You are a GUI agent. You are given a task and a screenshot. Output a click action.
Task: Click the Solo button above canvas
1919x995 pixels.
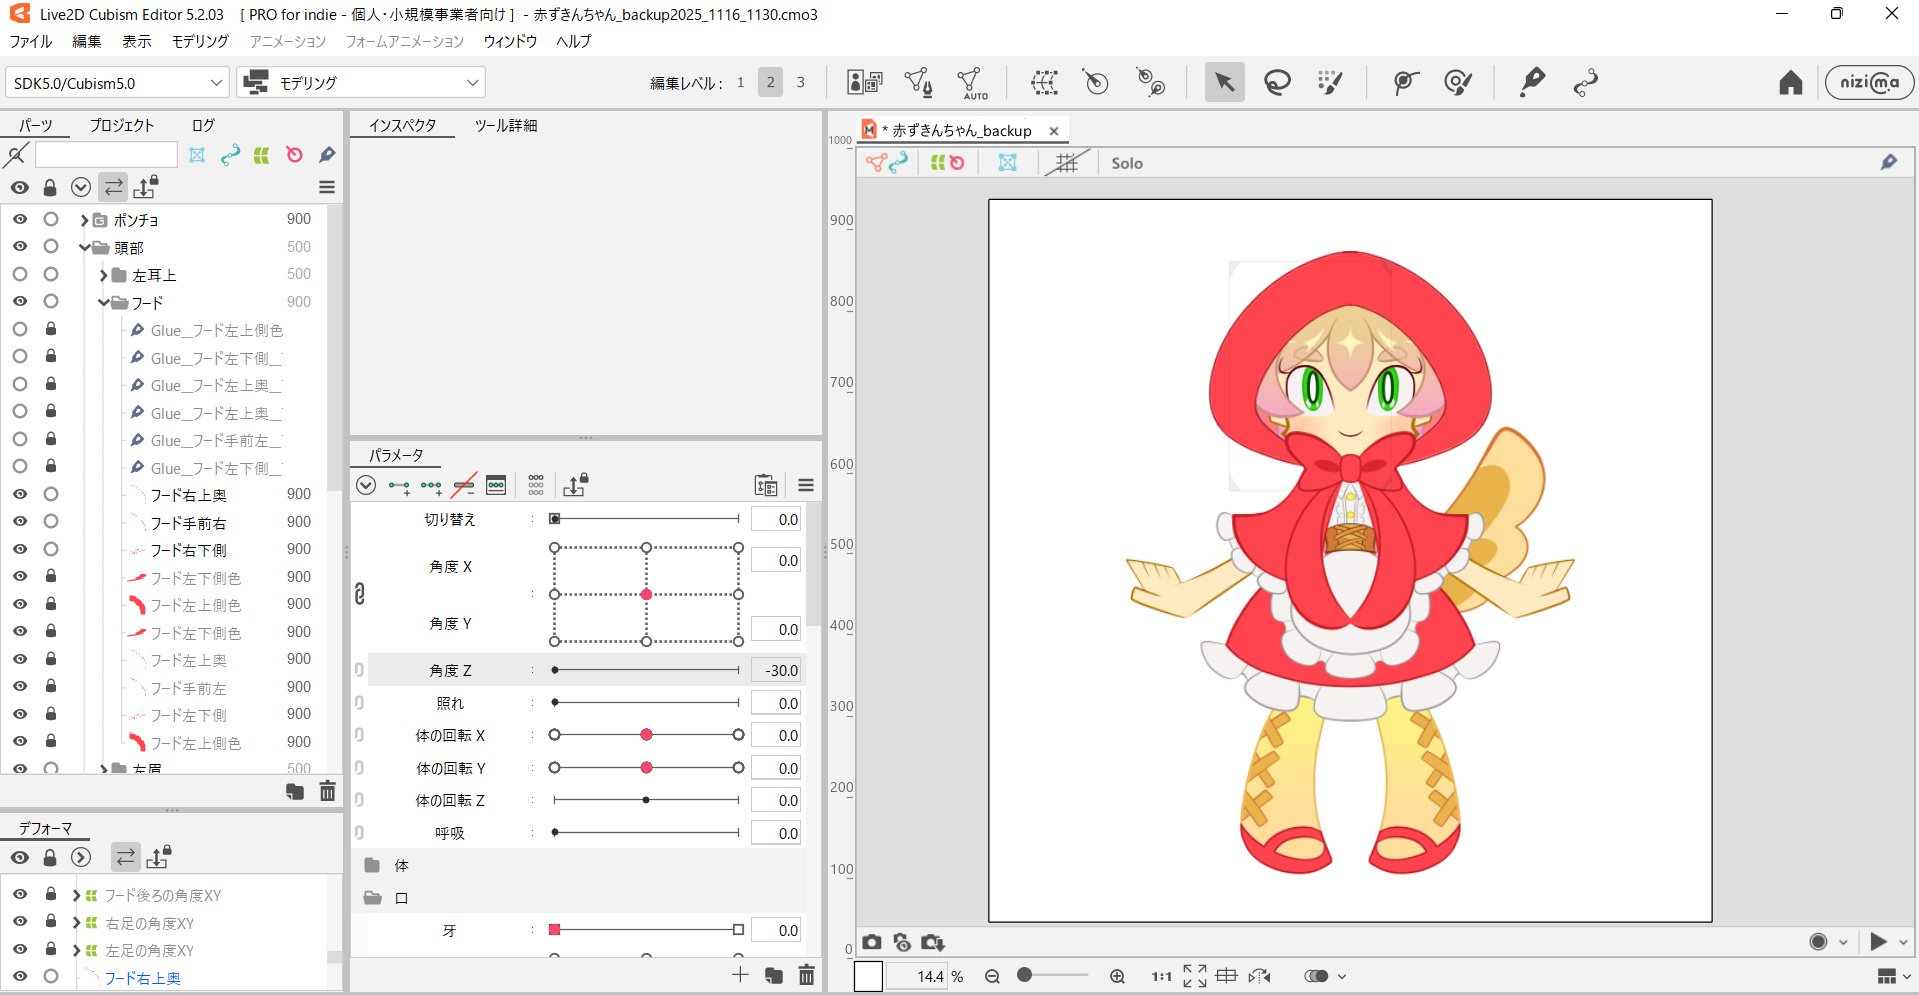pyautogui.click(x=1126, y=163)
